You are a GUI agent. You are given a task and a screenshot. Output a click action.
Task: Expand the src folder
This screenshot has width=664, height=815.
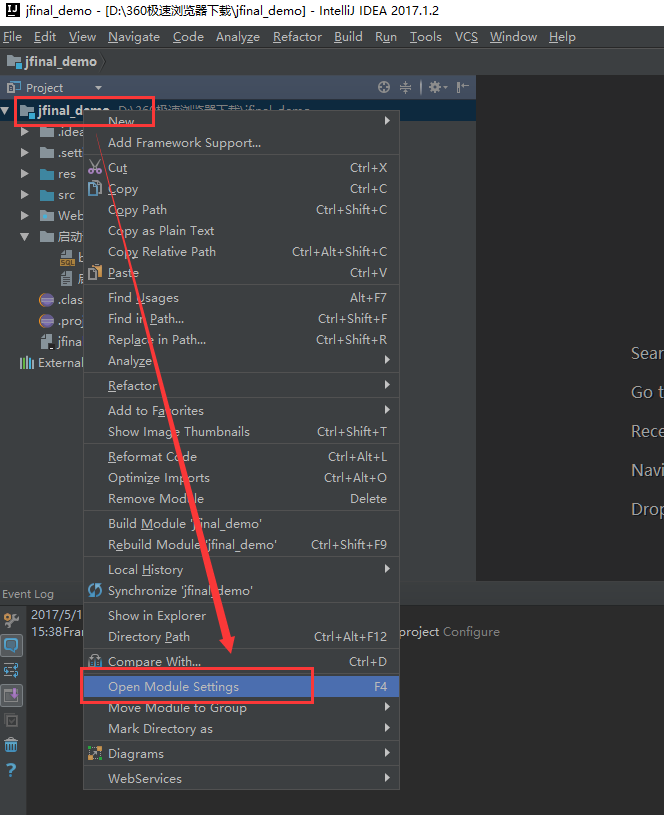(24, 194)
